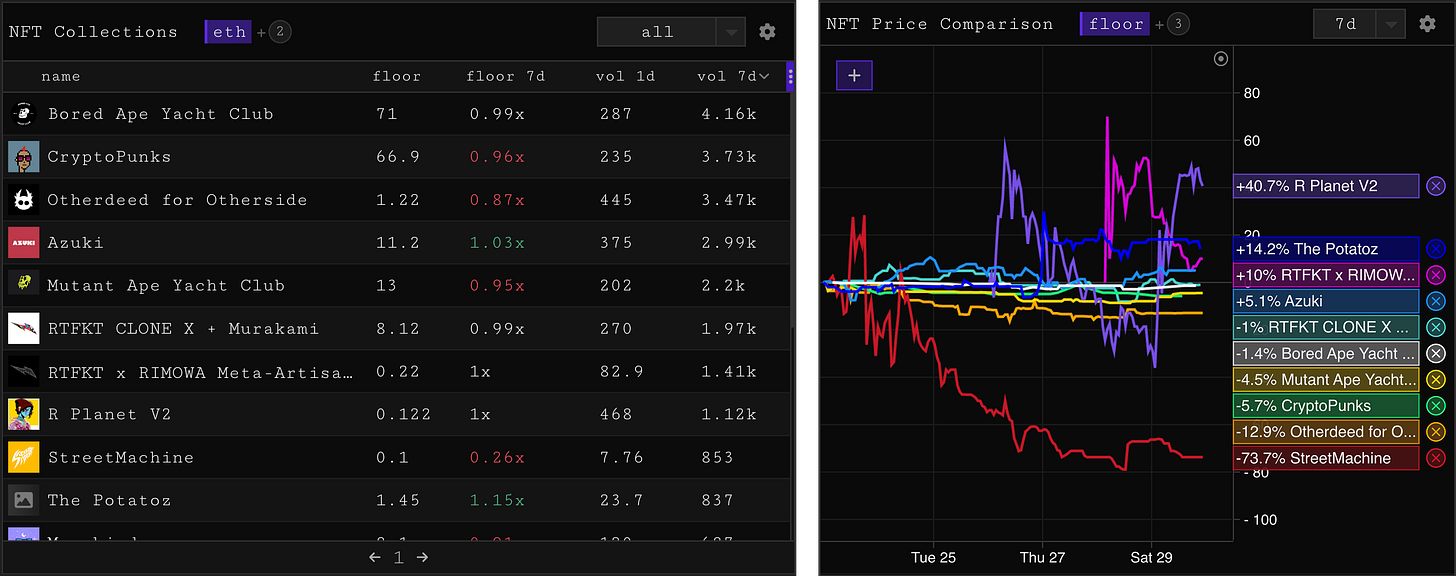This screenshot has width=1456, height=576.
Task: Remove CryptoPunks series from chart
Action: [x=1436, y=406]
